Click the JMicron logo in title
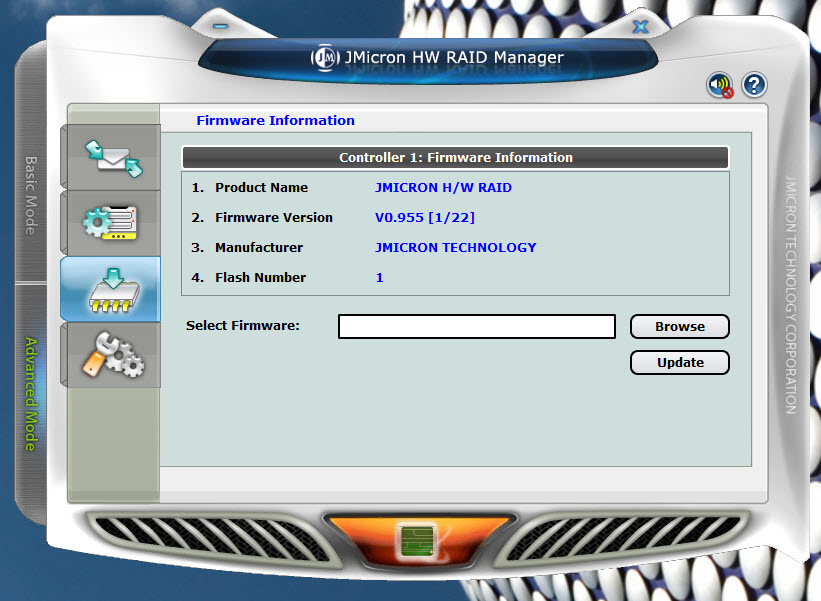The height and width of the screenshot is (601, 821). coord(325,57)
